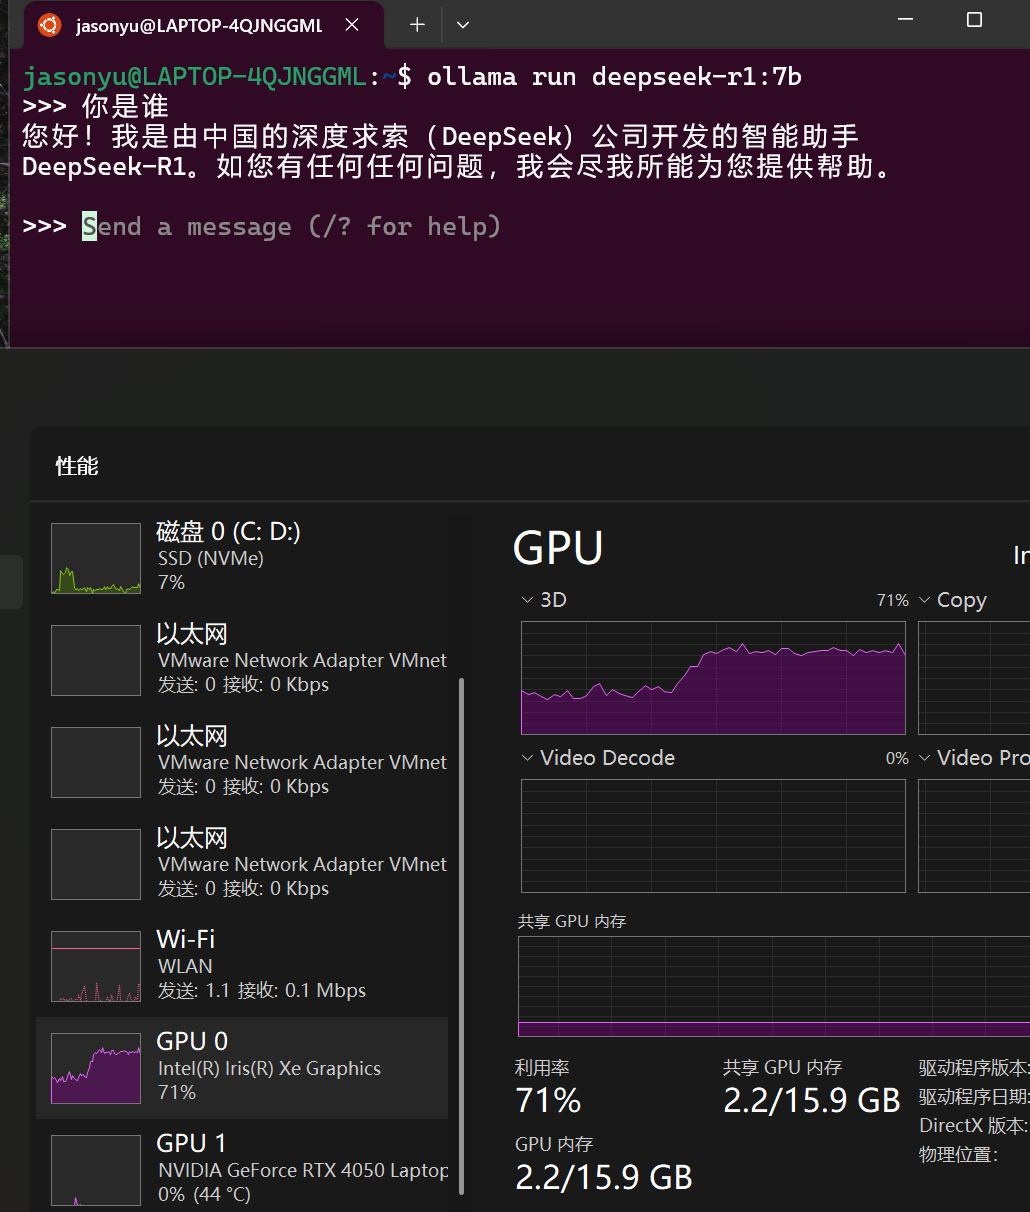Click the GPU 1 usage graph thumbnail
Image resolution: width=1030 pixels, height=1212 pixels.
pyautogui.click(x=96, y=1170)
